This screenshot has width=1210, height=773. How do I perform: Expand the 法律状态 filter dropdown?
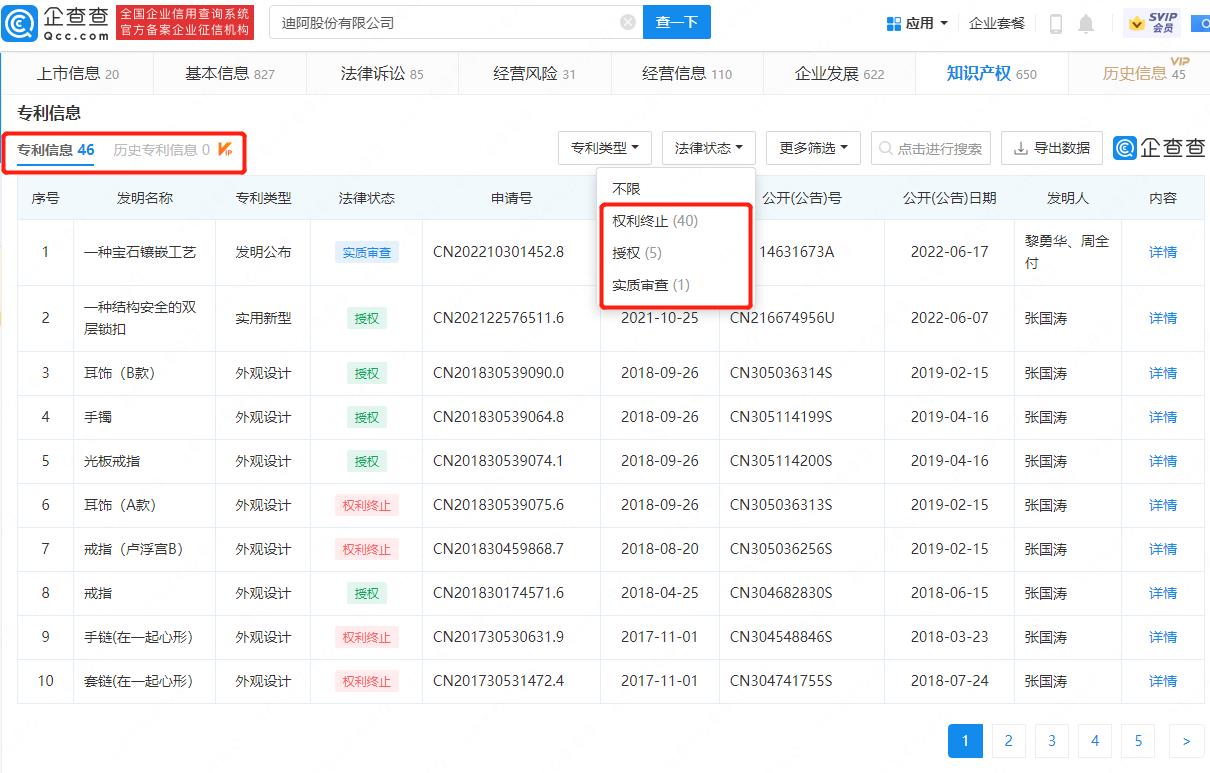[x=709, y=148]
